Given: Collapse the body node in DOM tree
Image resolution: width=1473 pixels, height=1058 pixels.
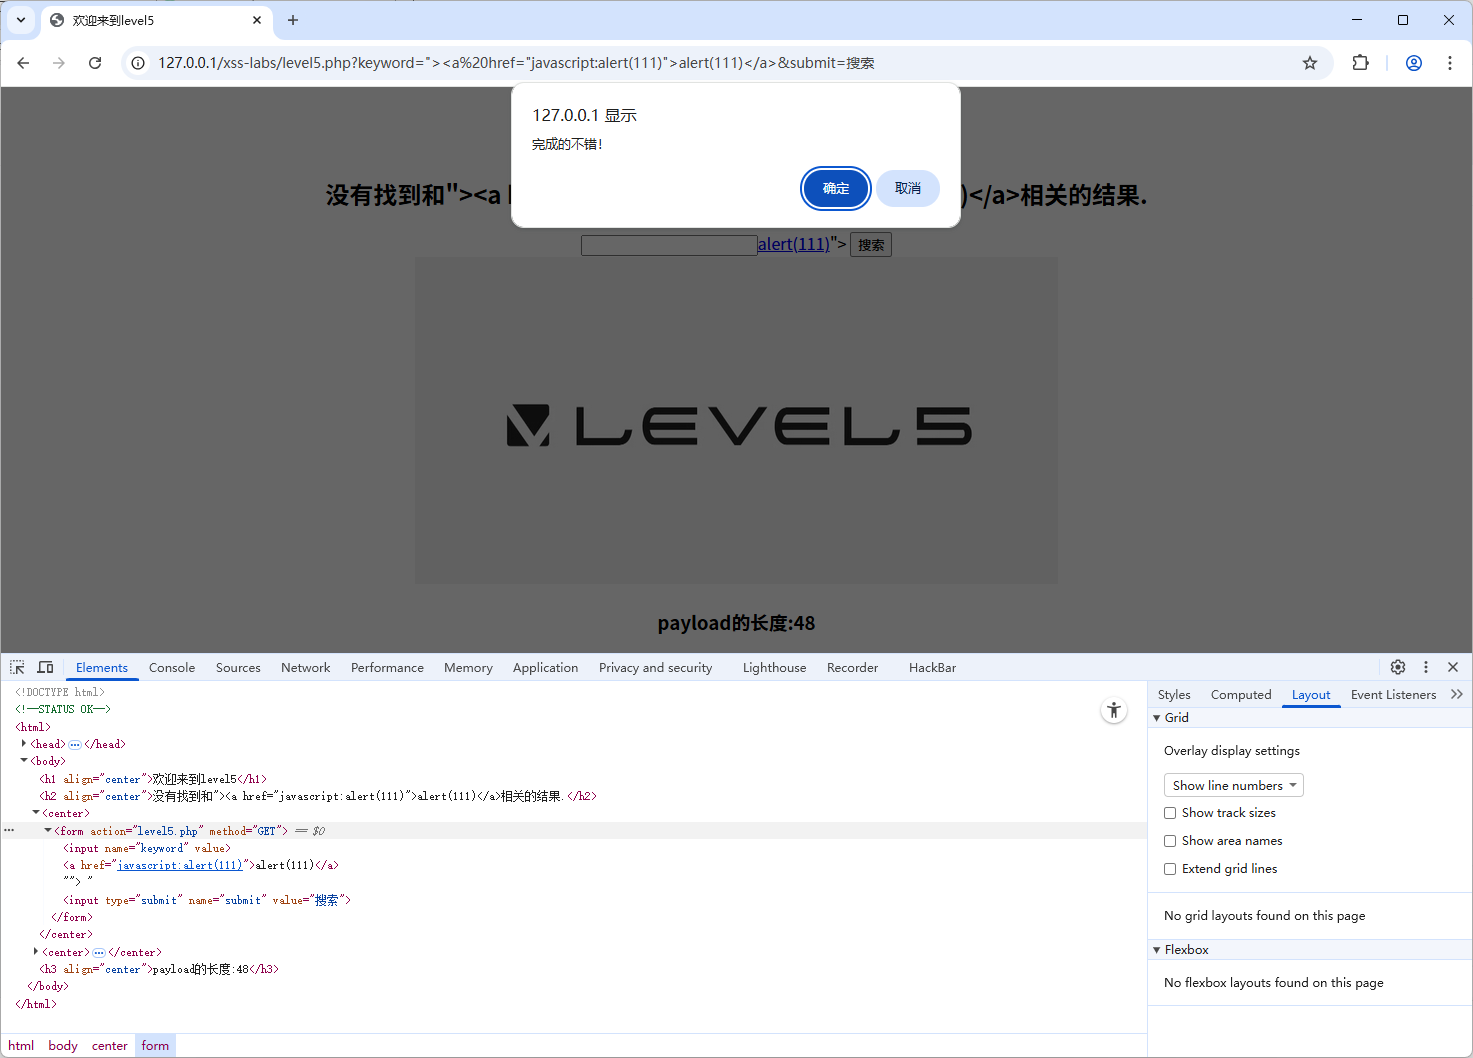Looking at the screenshot, I should click(24, 761).
